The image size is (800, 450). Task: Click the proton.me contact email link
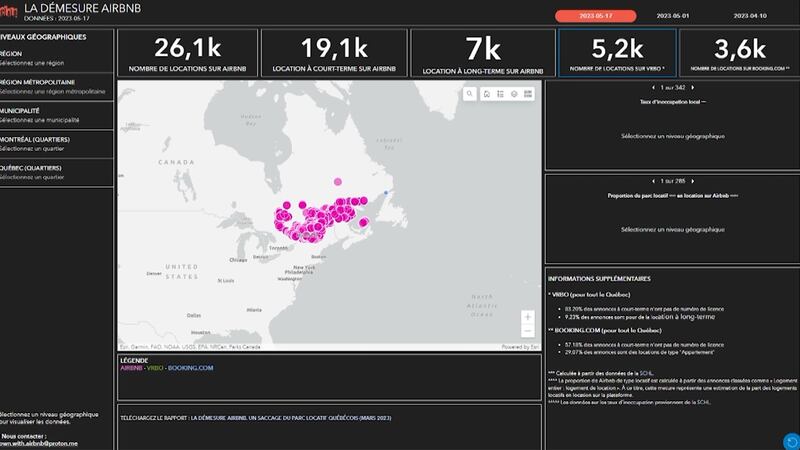pos(40,443)
